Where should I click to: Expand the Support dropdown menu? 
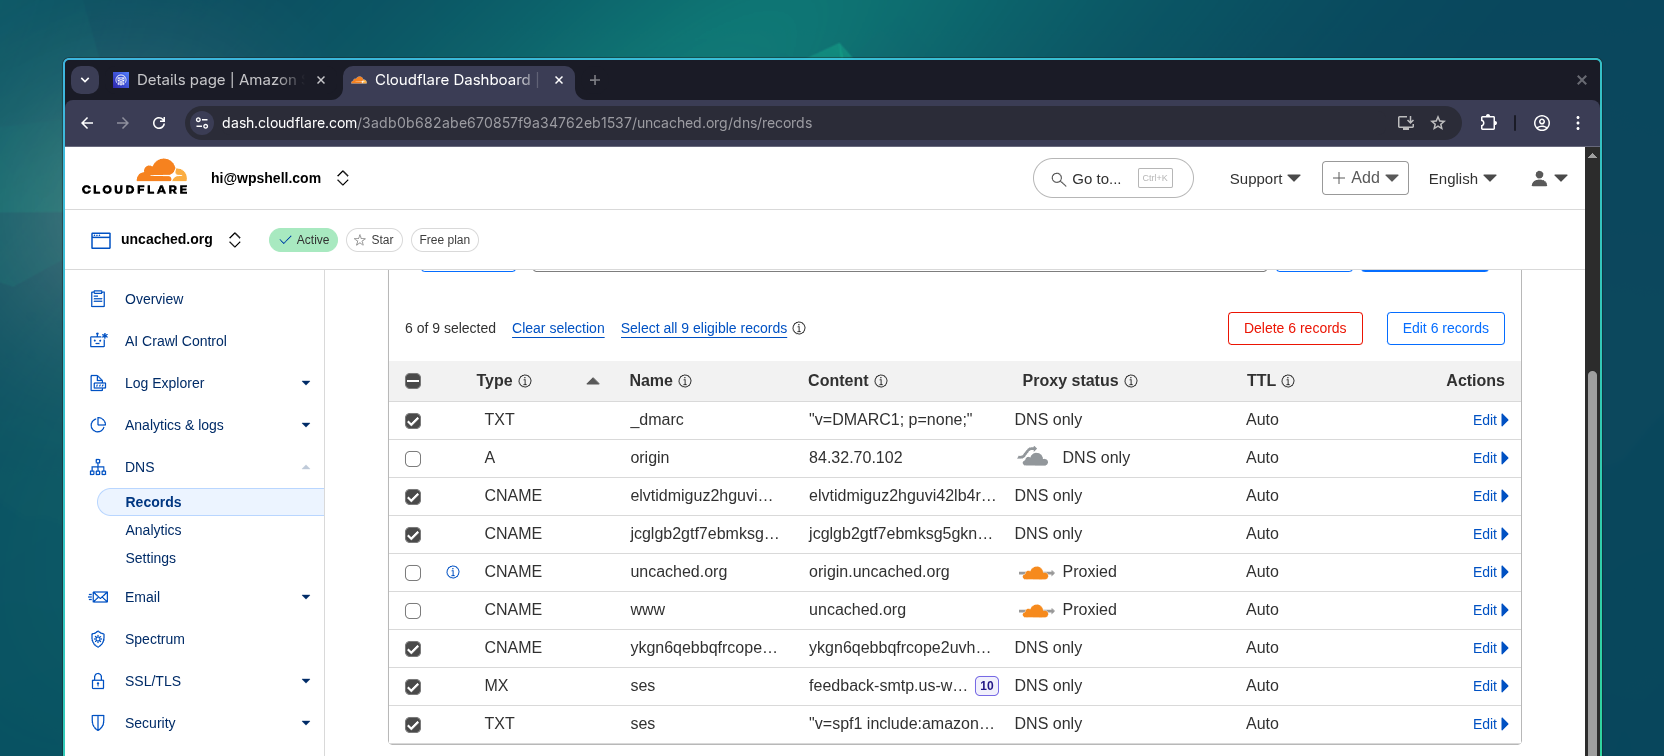click(x=1264, y=178)
